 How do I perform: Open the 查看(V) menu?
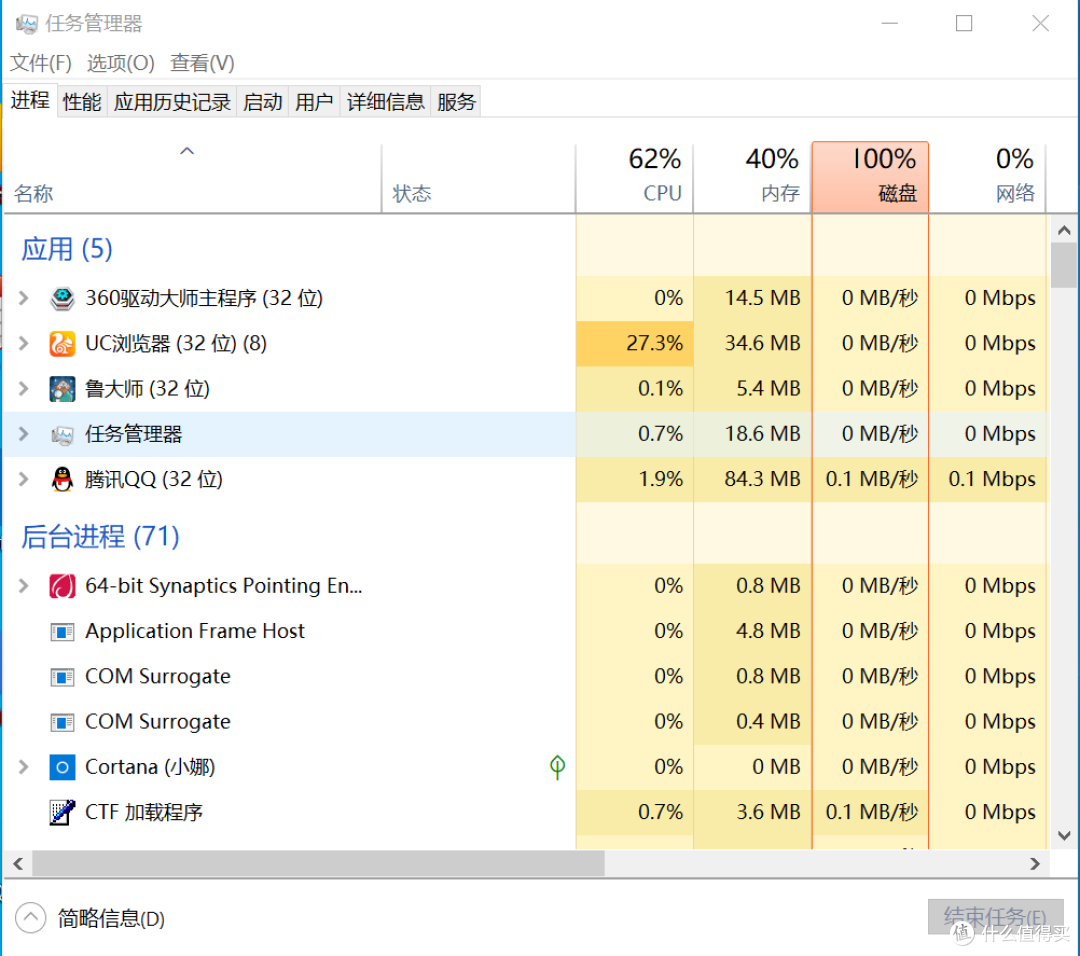202,63
